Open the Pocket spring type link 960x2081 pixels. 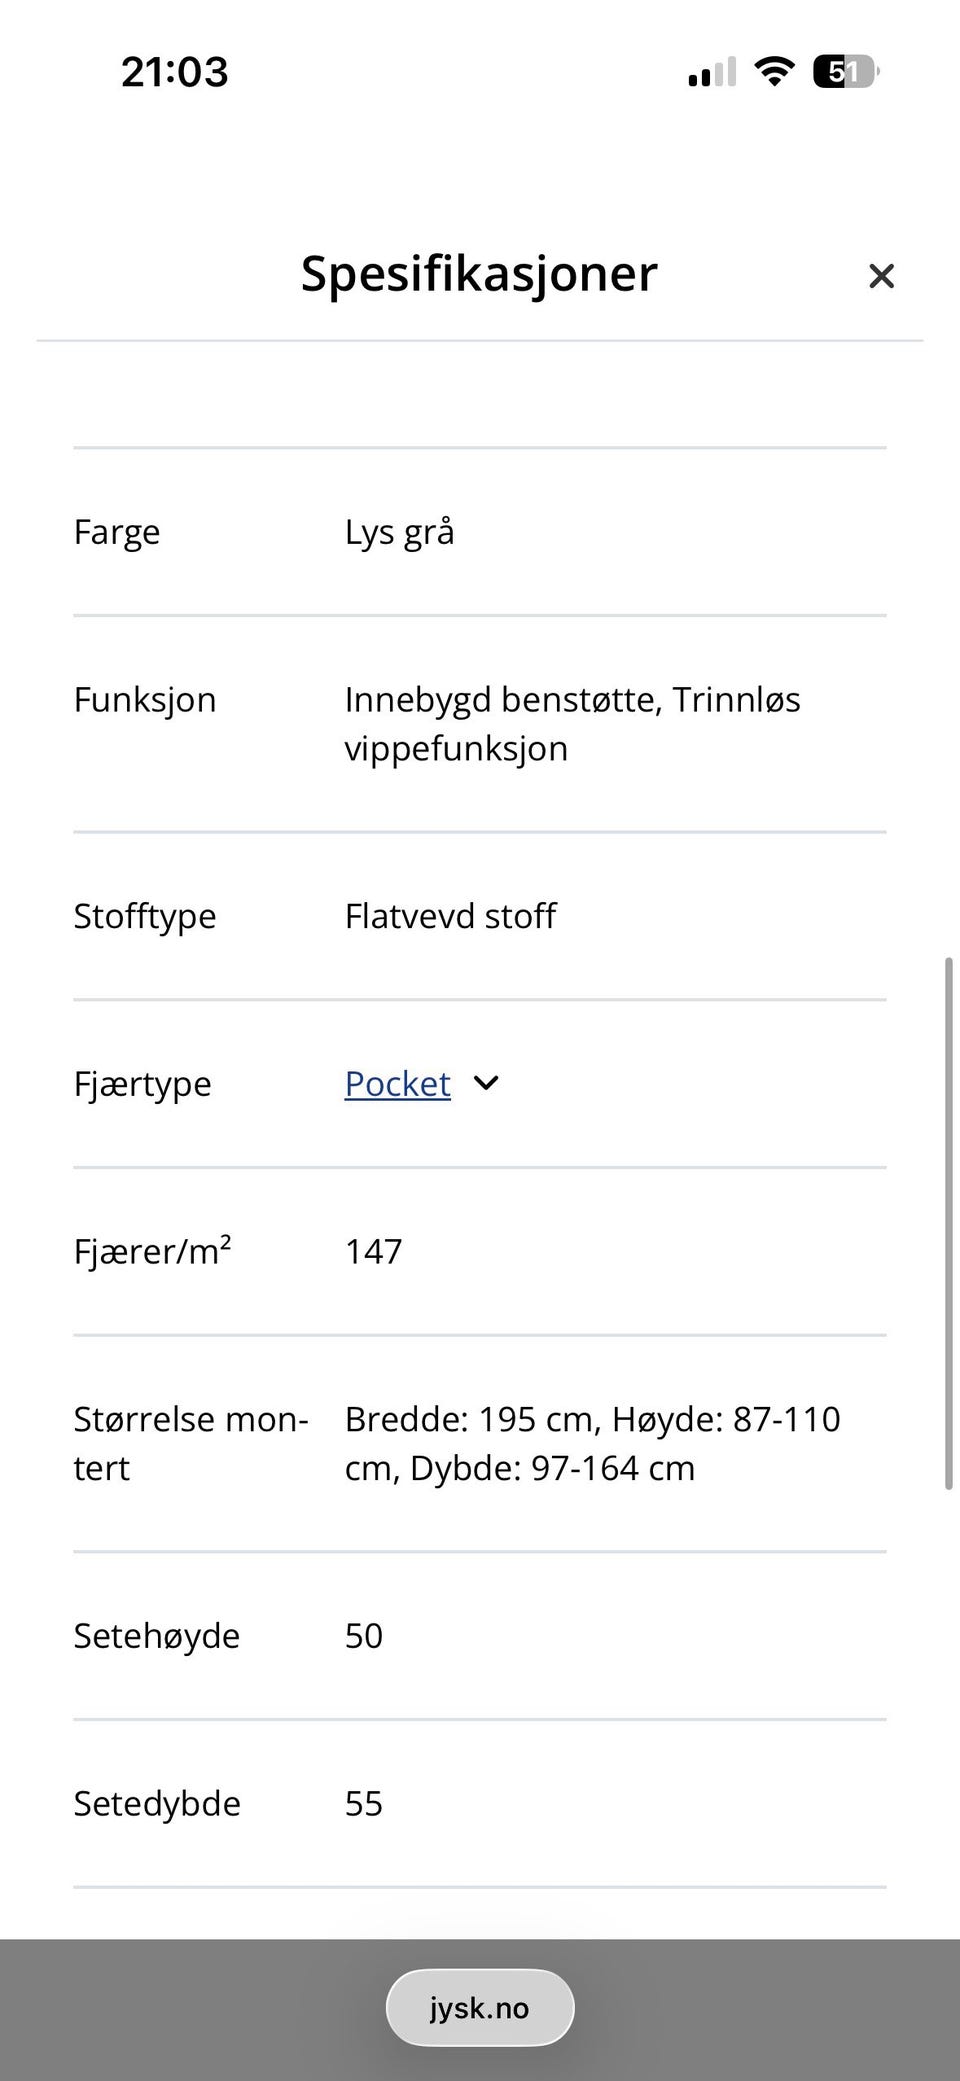pos(398,1084)
